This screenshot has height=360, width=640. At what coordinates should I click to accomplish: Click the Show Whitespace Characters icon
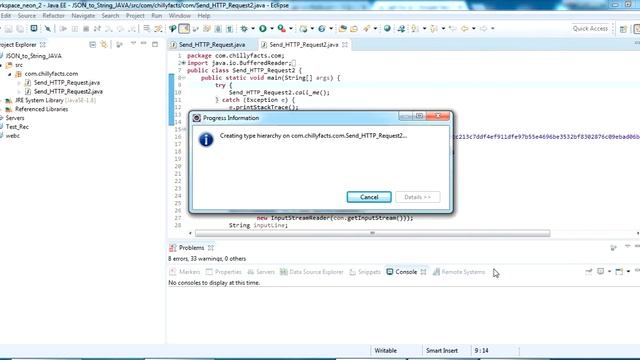pyautogui.click(x=229, y=29)
